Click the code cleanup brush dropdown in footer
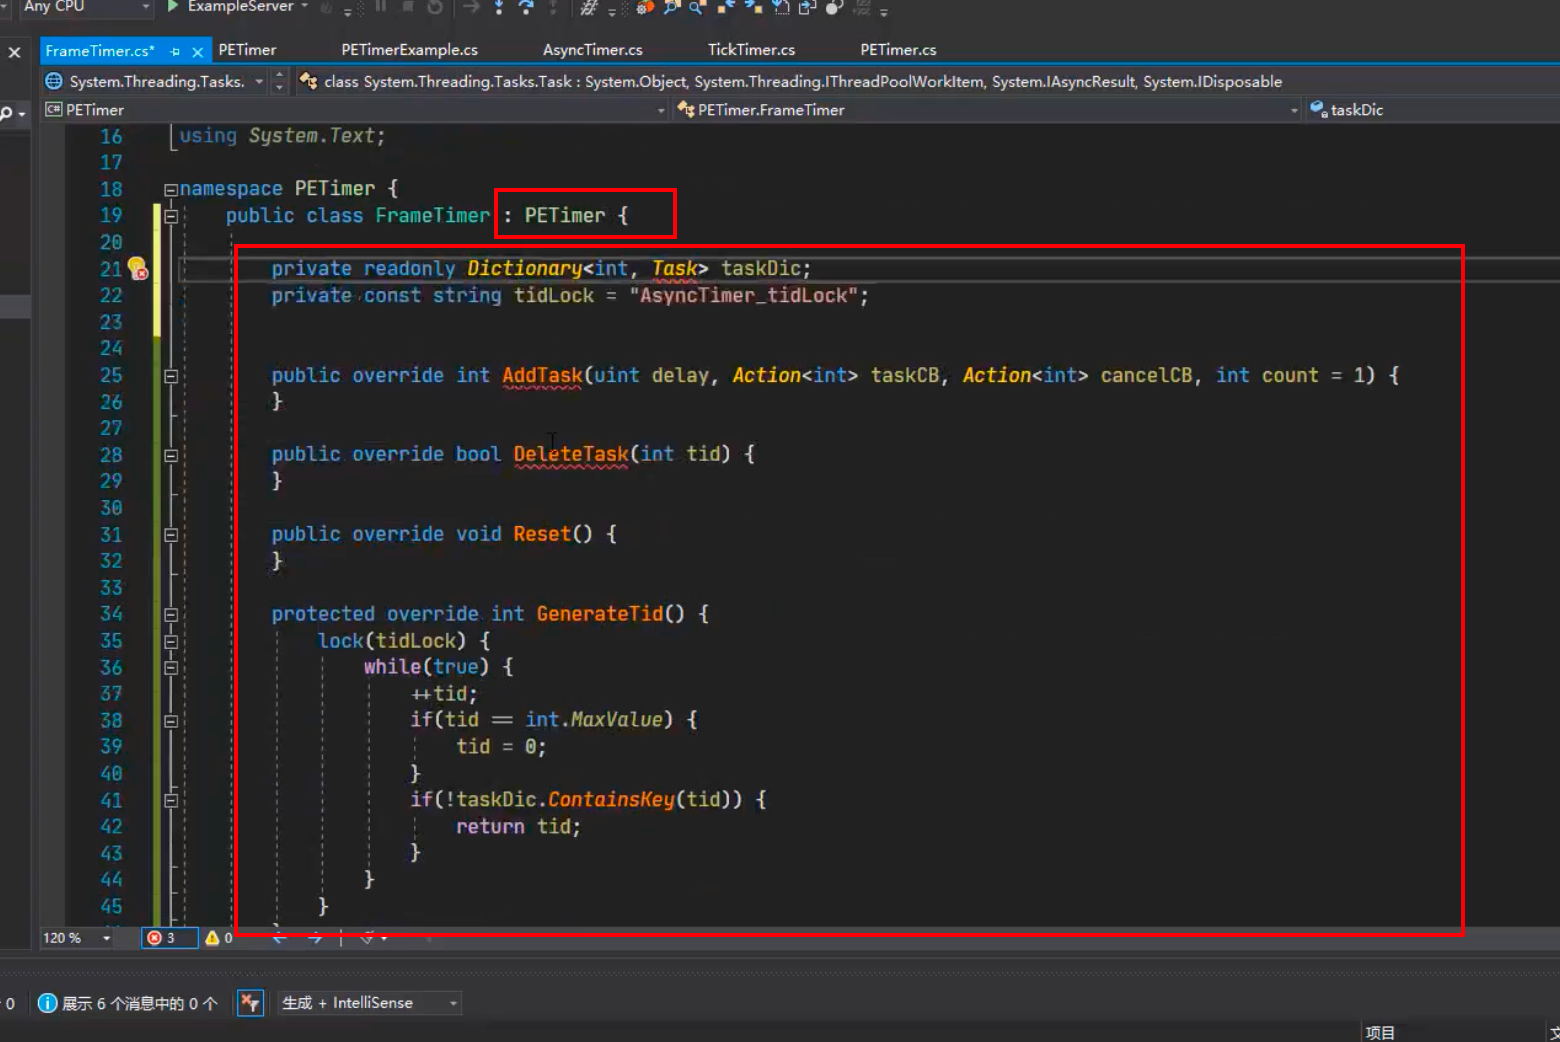The width and height of the screenshot is (1560, 1042). (x=372, y=938)
